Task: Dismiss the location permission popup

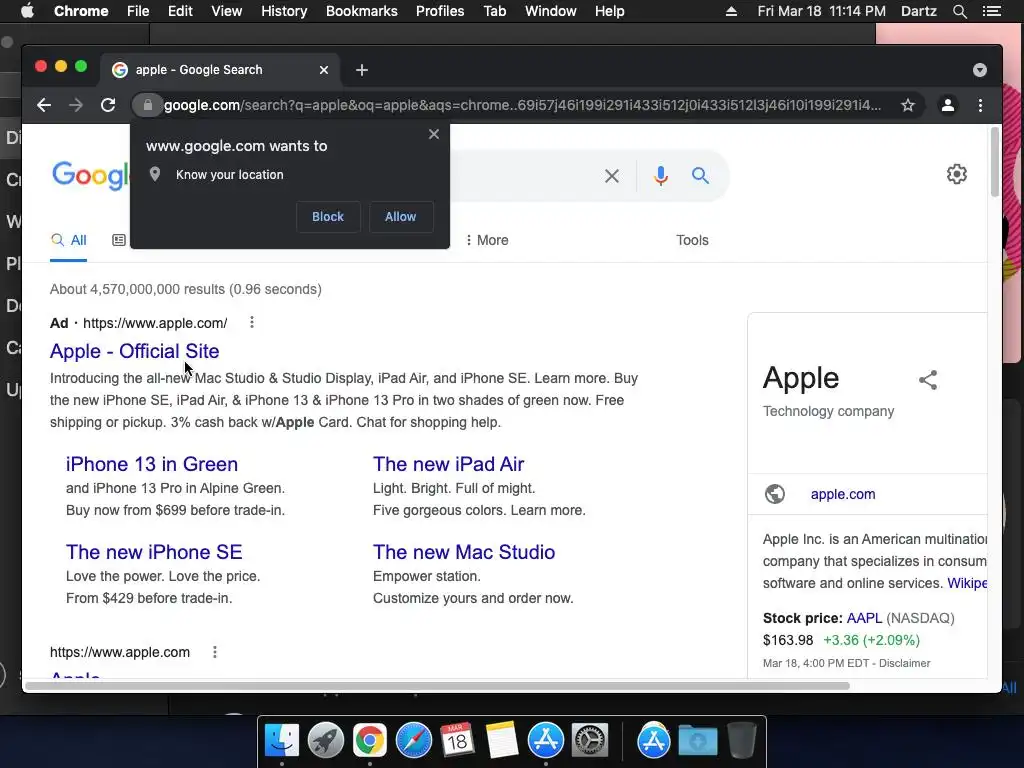Action: point(434,134)
